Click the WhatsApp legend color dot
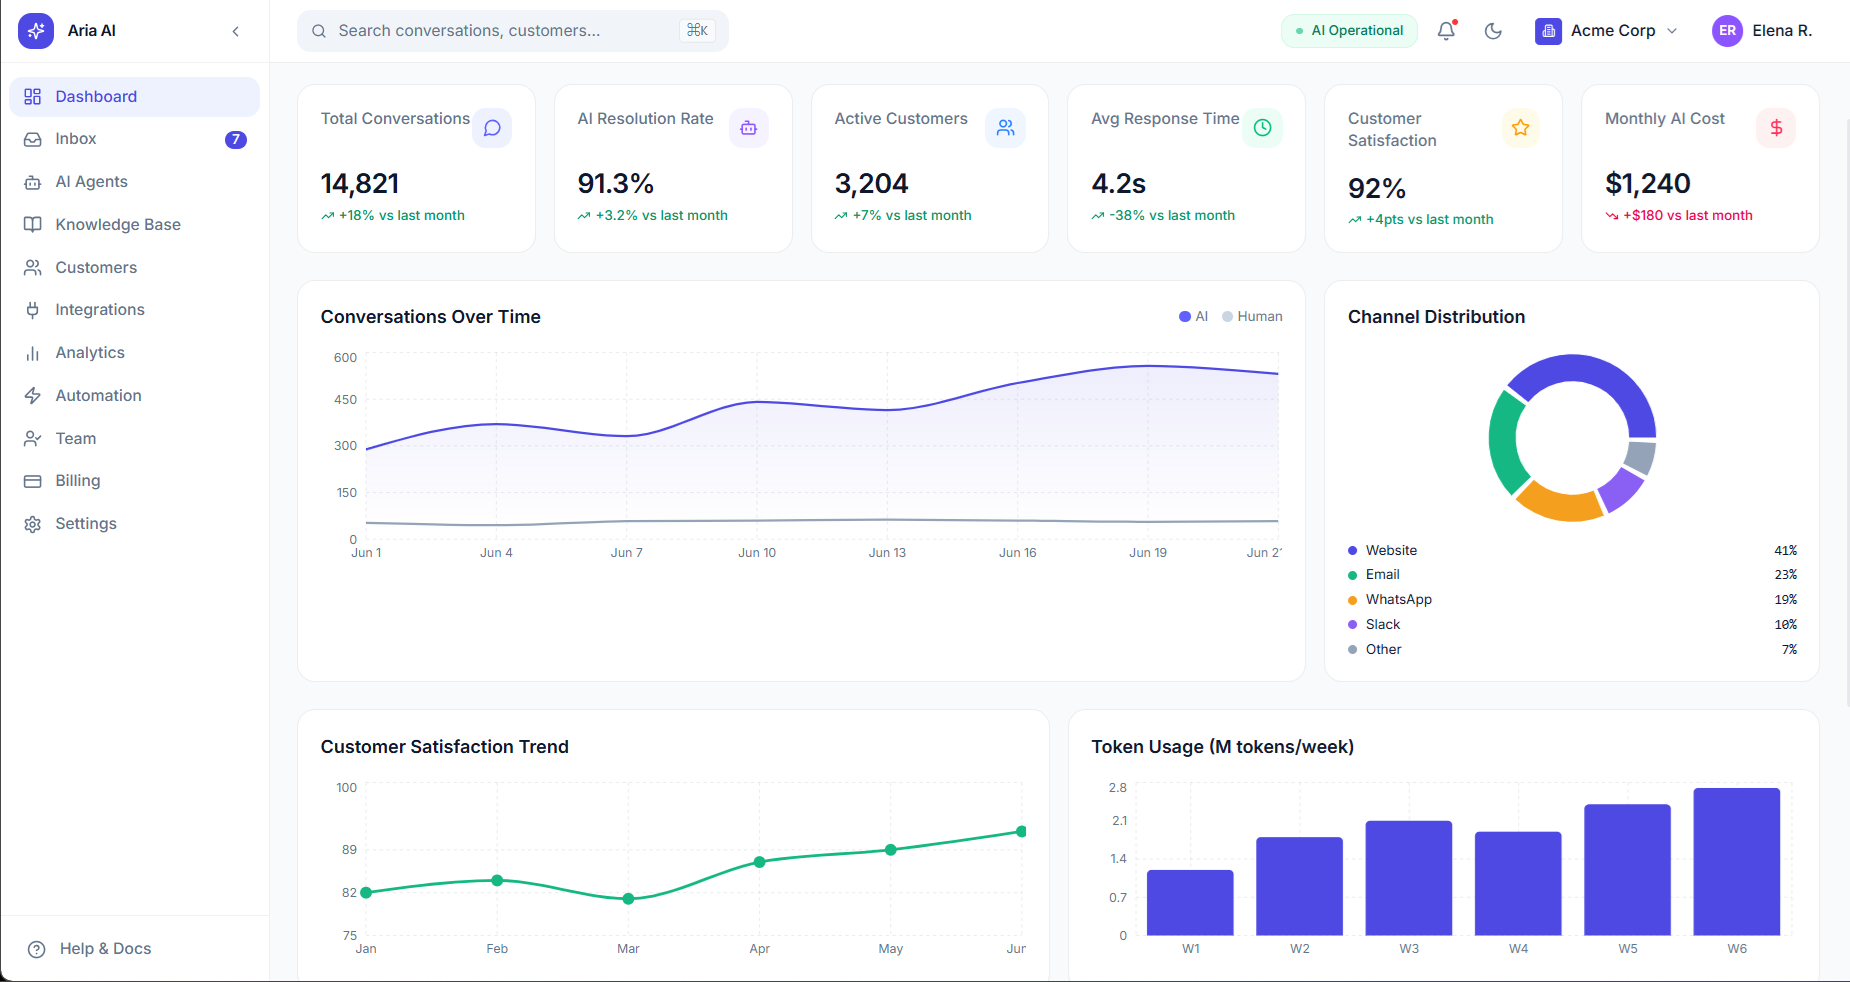This screenshot has width=1850, height=982. [x=1353, y=600]
